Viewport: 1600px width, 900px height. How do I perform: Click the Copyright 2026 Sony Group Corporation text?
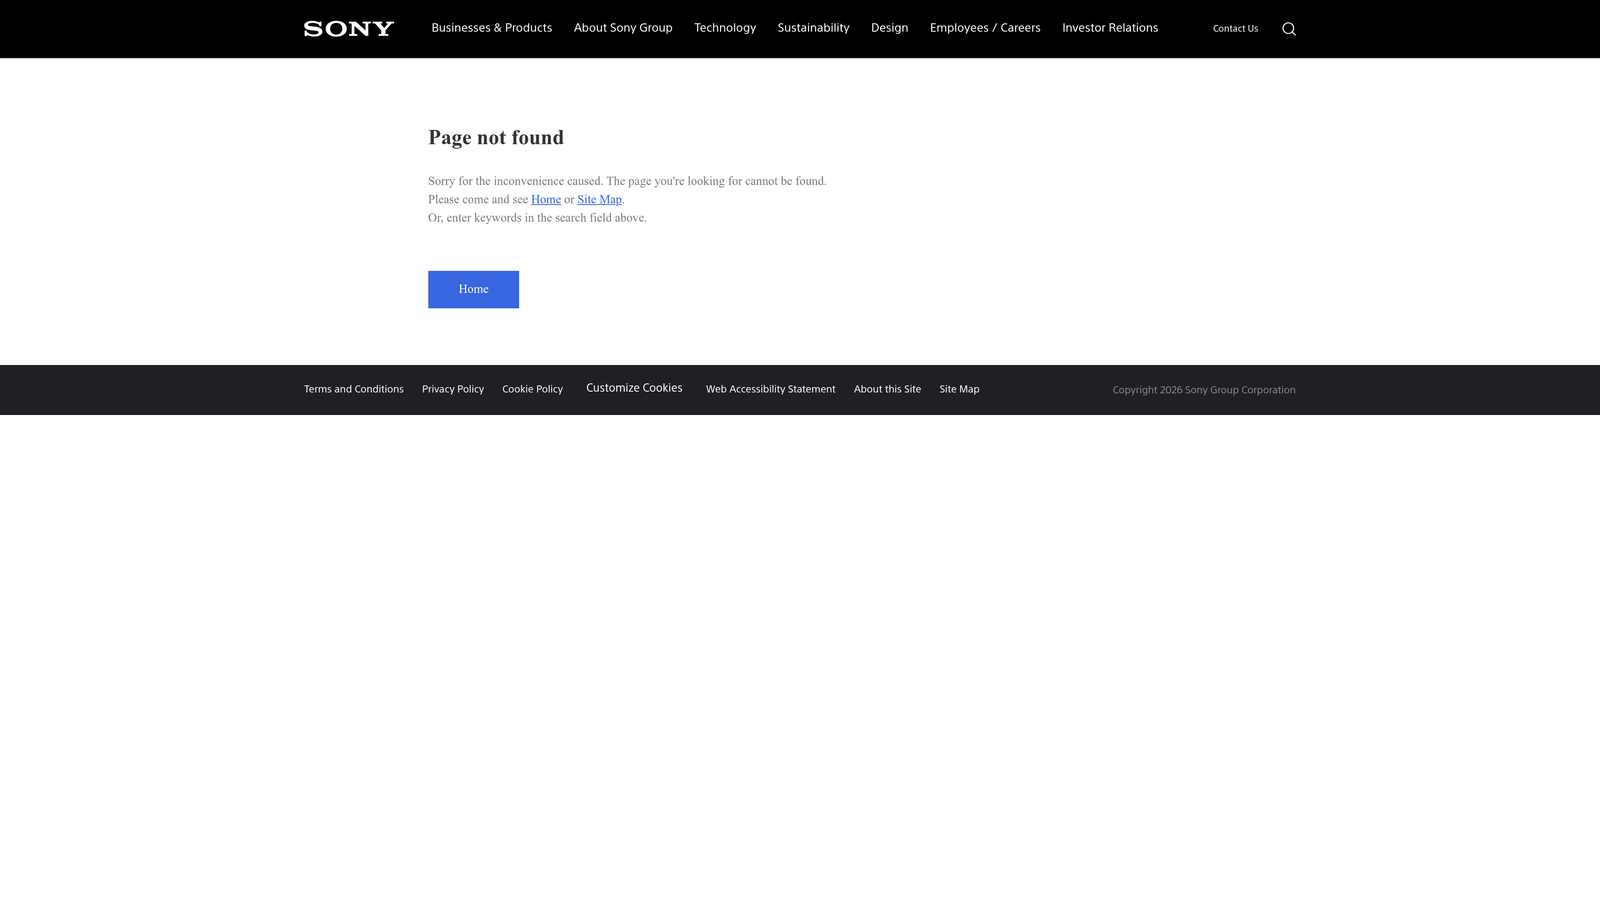(x=1204, y=390)
